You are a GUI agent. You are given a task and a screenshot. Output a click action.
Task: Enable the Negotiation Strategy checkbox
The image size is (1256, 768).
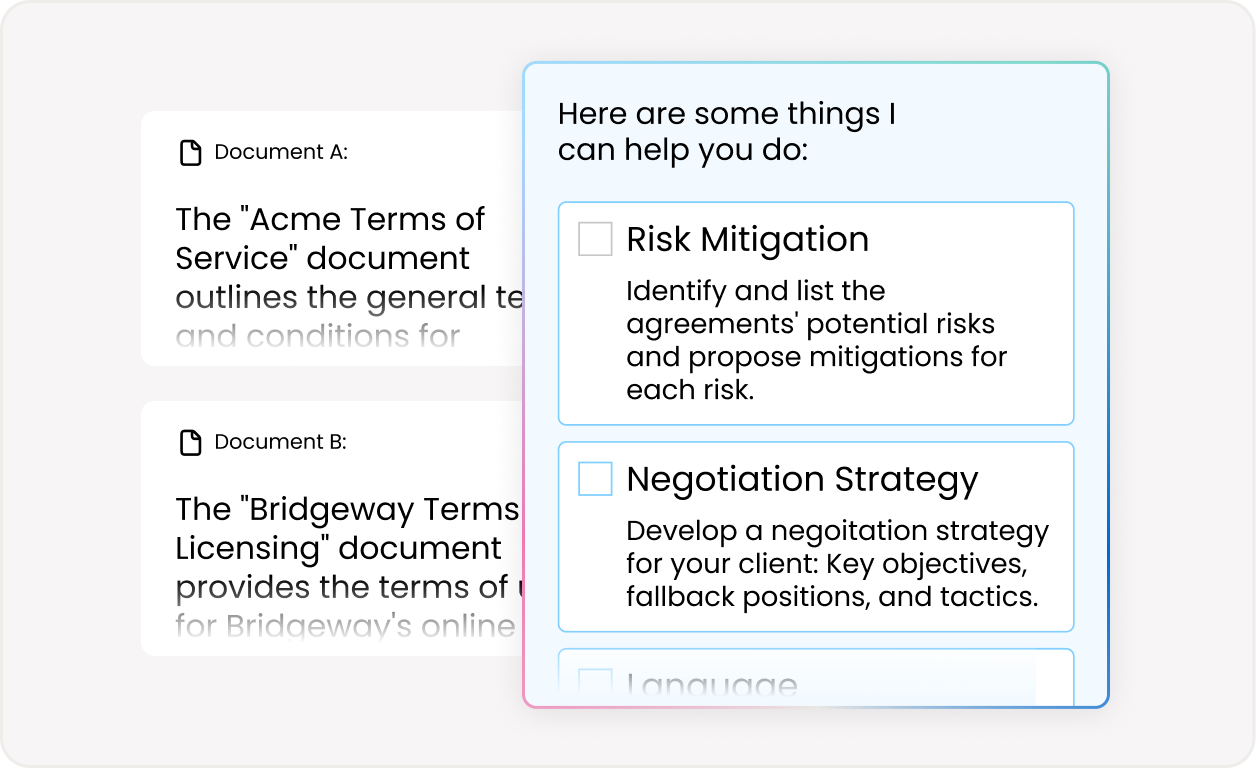595,479
